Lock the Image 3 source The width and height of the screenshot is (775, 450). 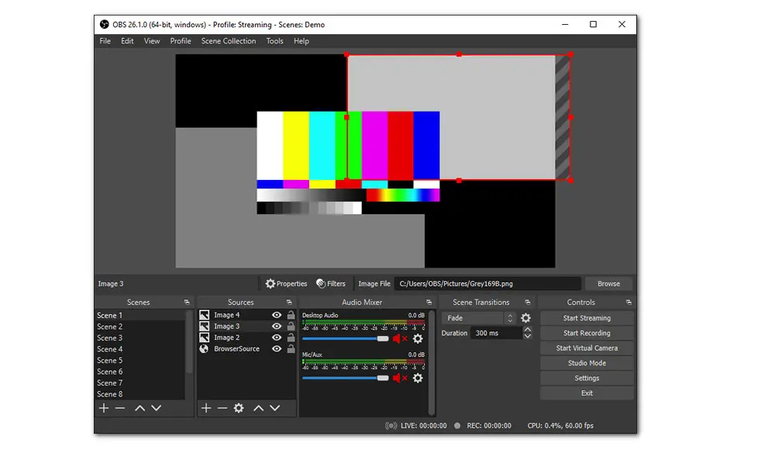291,326
